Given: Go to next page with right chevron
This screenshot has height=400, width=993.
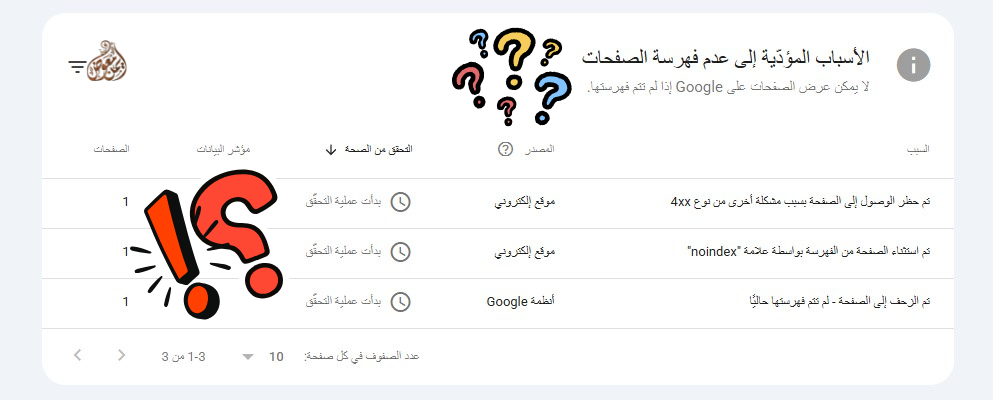Looking at the screenshot, I should tap(121, 355).
